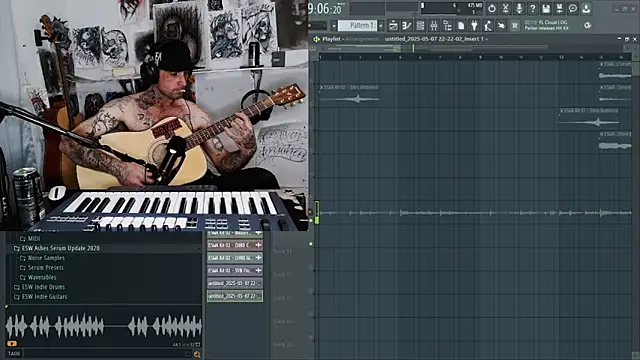Screen dimensions: 640x360
Task: Add new pattern with plus beside Pattern 1
Action: 381,25
